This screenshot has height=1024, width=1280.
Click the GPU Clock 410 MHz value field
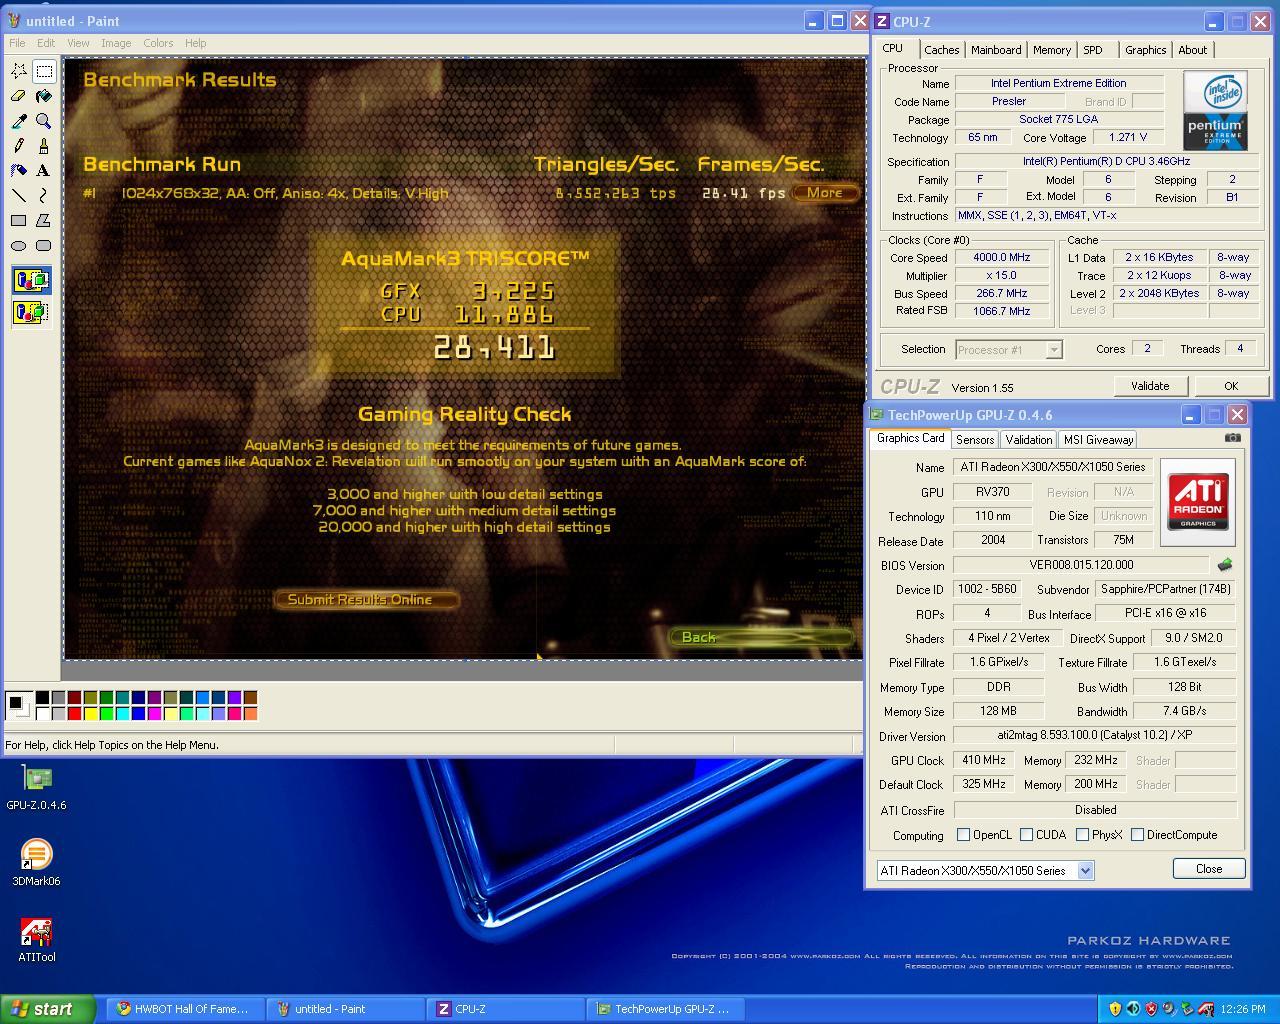tap(984, 761)
